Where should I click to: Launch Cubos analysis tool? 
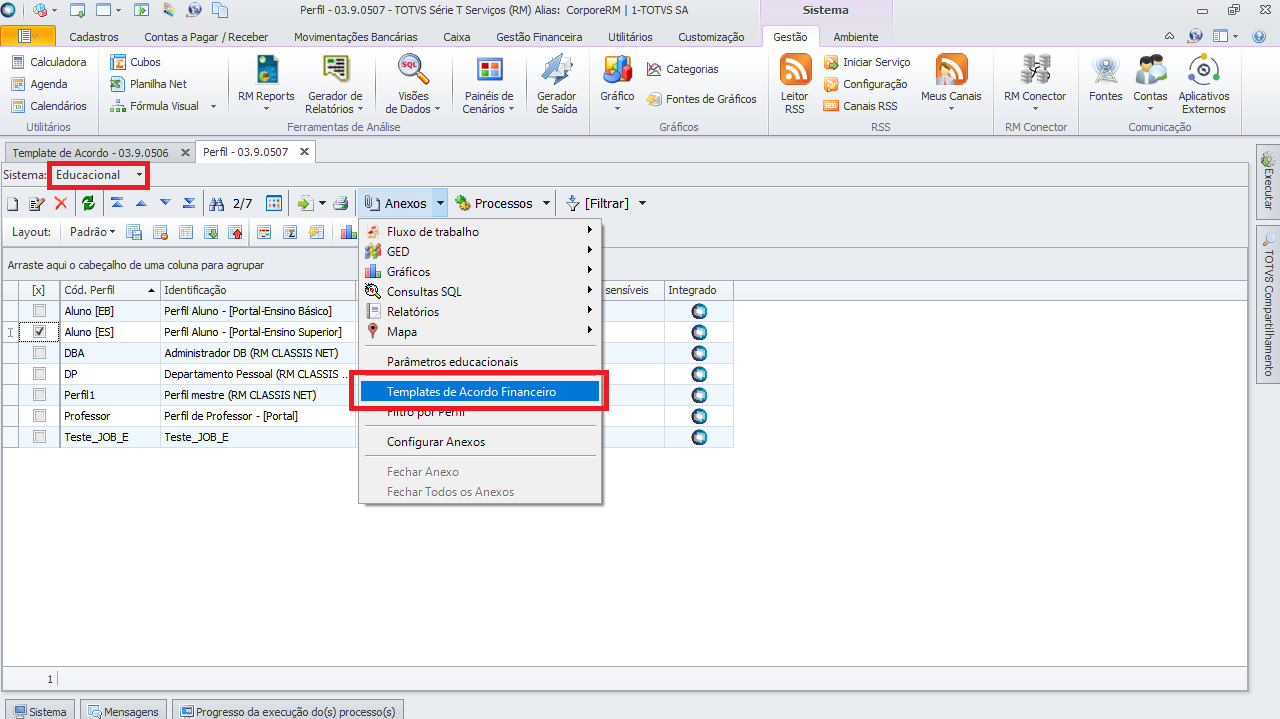click(135, 62)
